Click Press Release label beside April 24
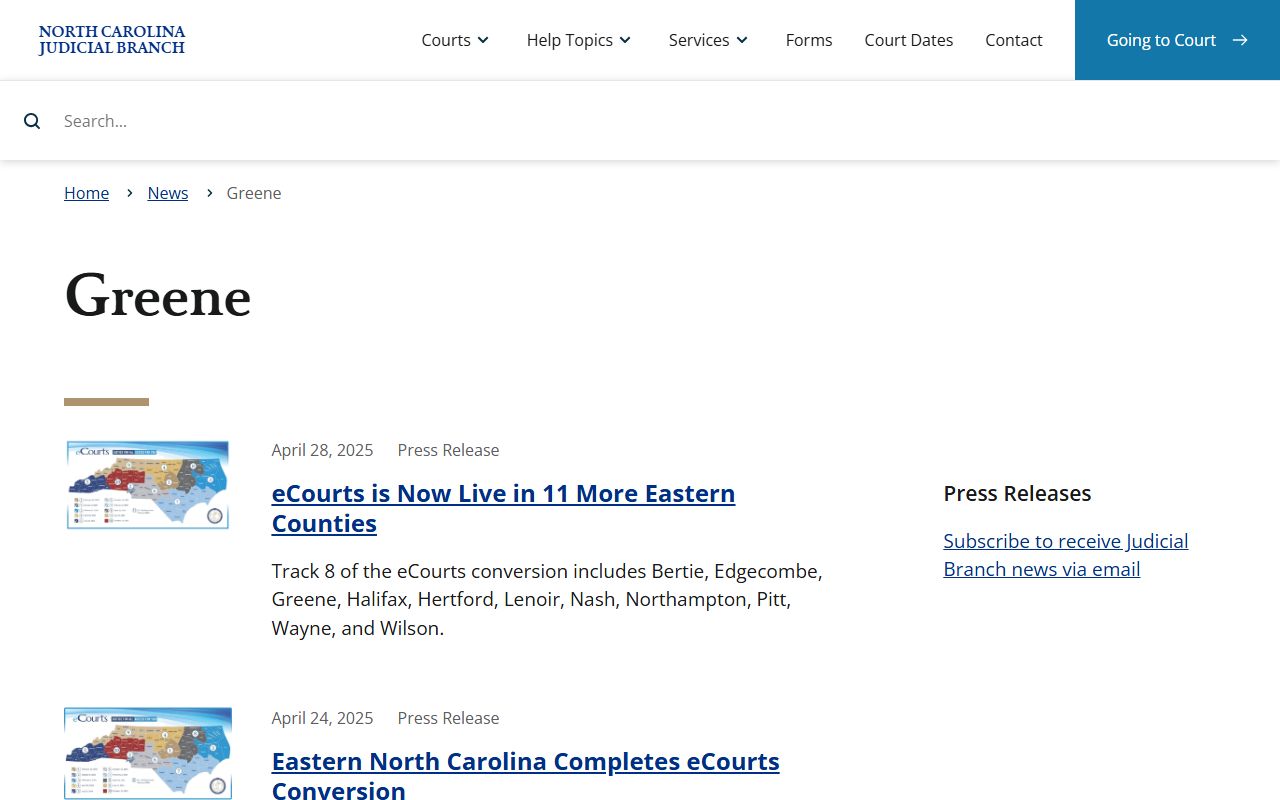 pos(448,718)
